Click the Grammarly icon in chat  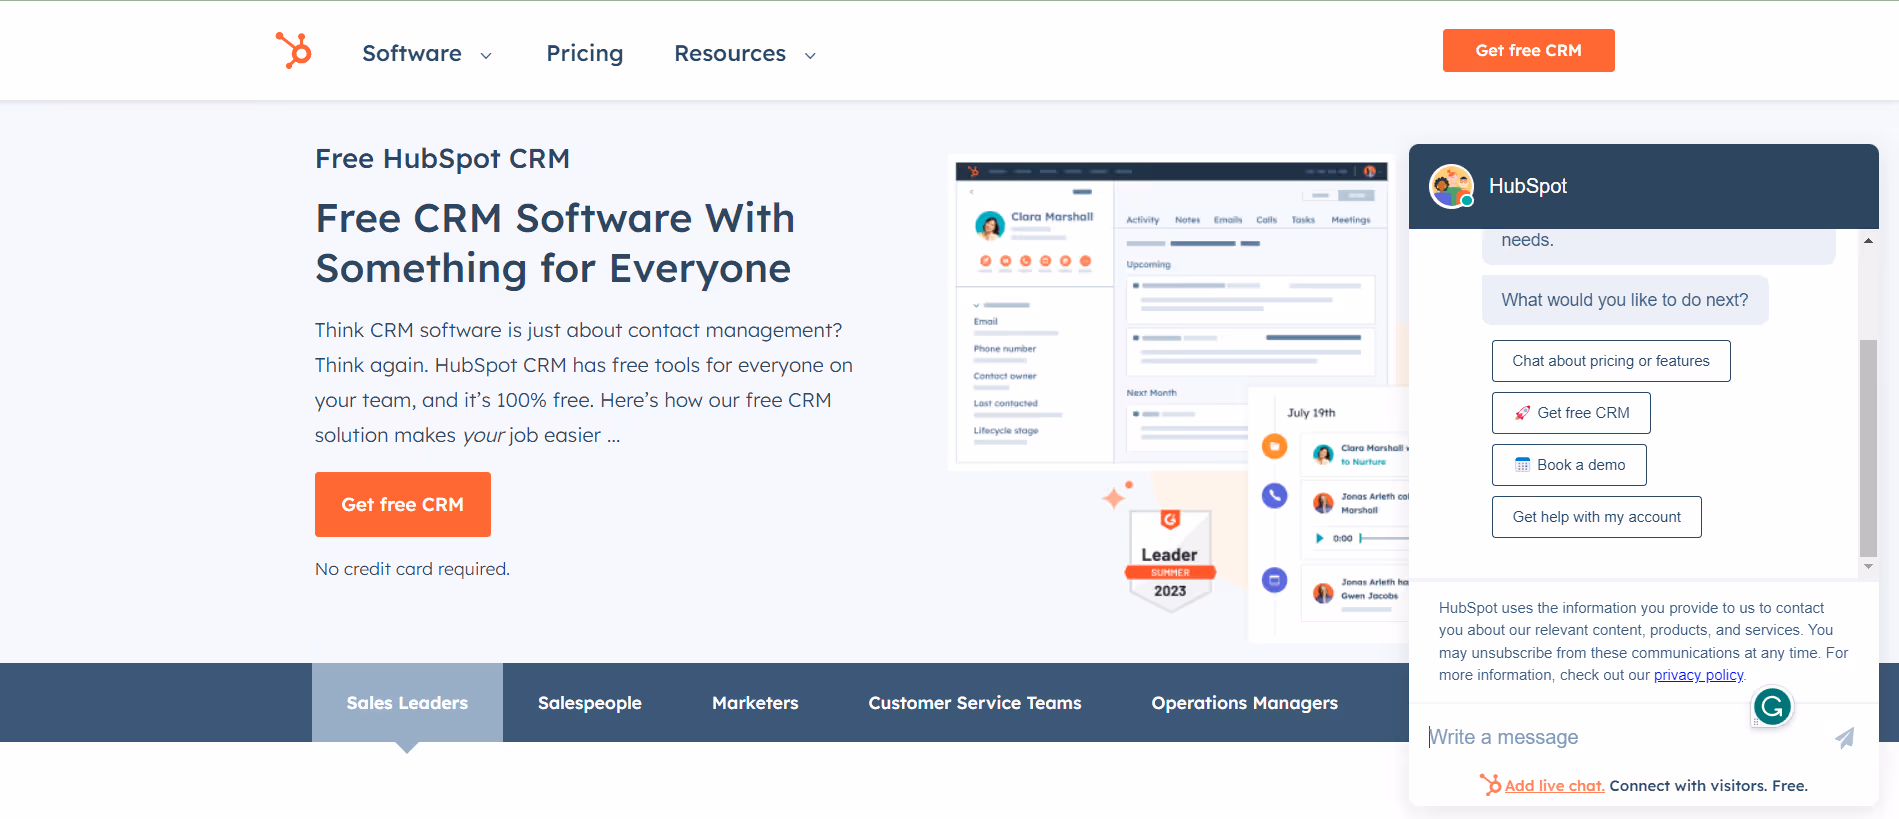(x=1772, y=707)
